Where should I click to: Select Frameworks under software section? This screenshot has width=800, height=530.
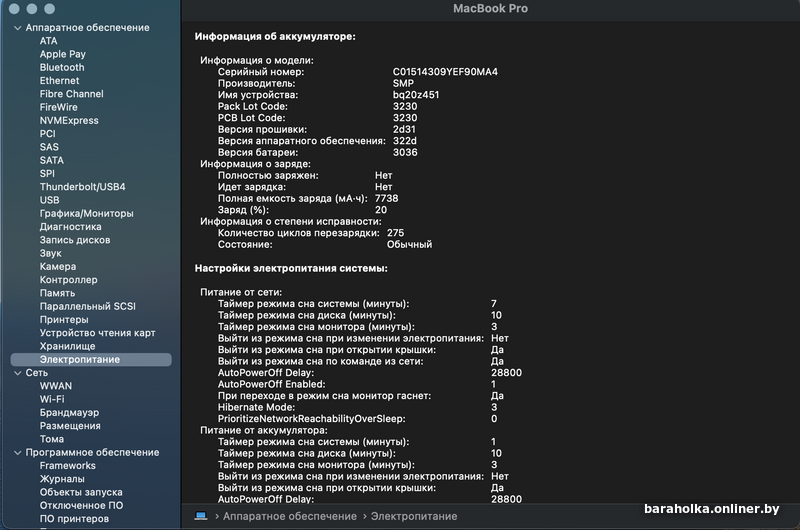pos(68,466)
